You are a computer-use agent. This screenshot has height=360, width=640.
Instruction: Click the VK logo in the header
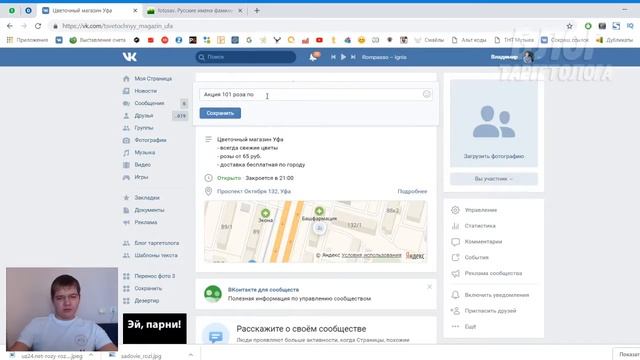(x=129, y=57)
